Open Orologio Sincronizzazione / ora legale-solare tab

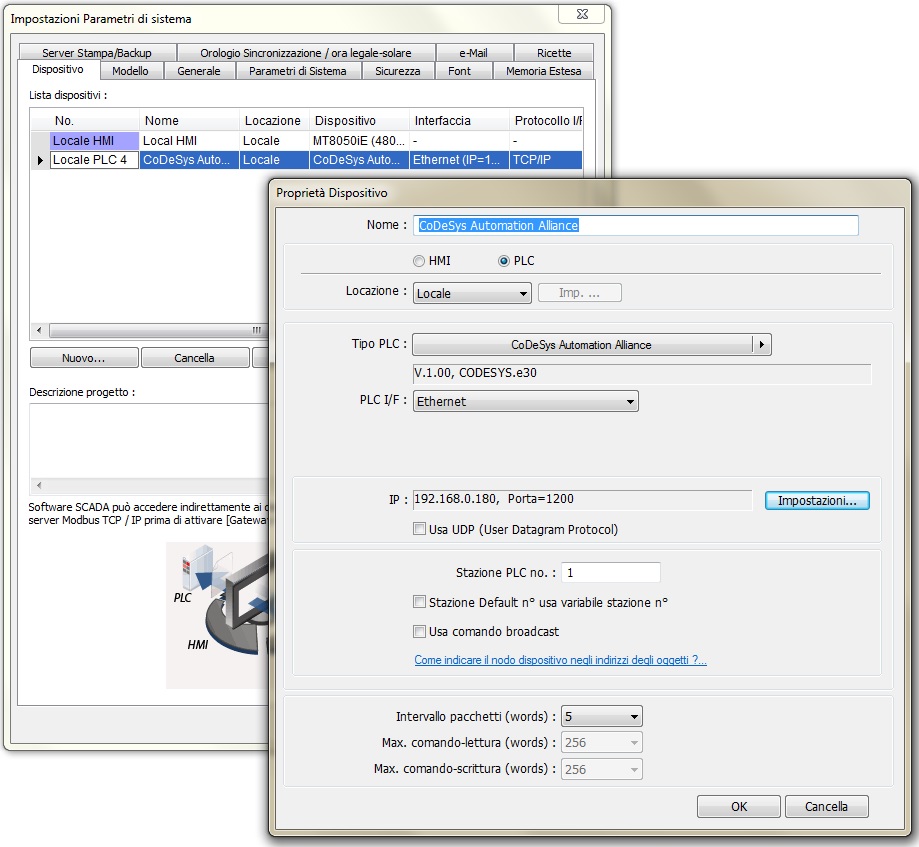tap(306, 53)
